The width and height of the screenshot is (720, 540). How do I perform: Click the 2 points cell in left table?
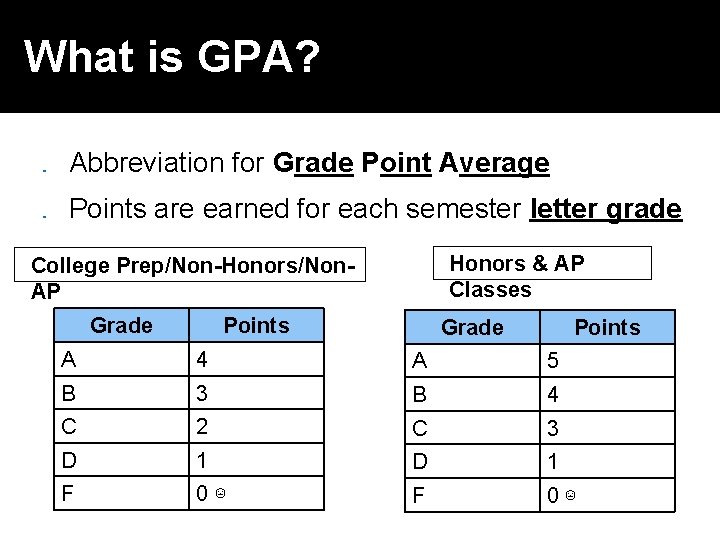(x=257, y=426)
